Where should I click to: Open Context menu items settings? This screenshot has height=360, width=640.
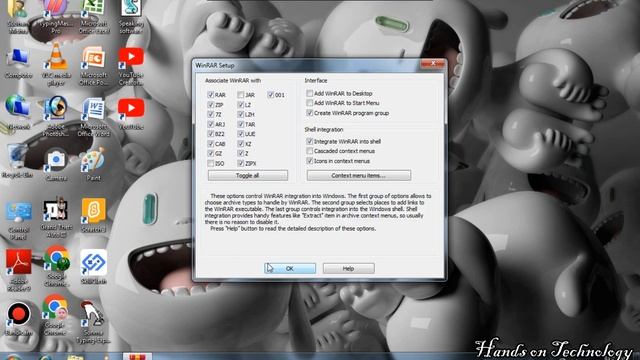(359, 176)
